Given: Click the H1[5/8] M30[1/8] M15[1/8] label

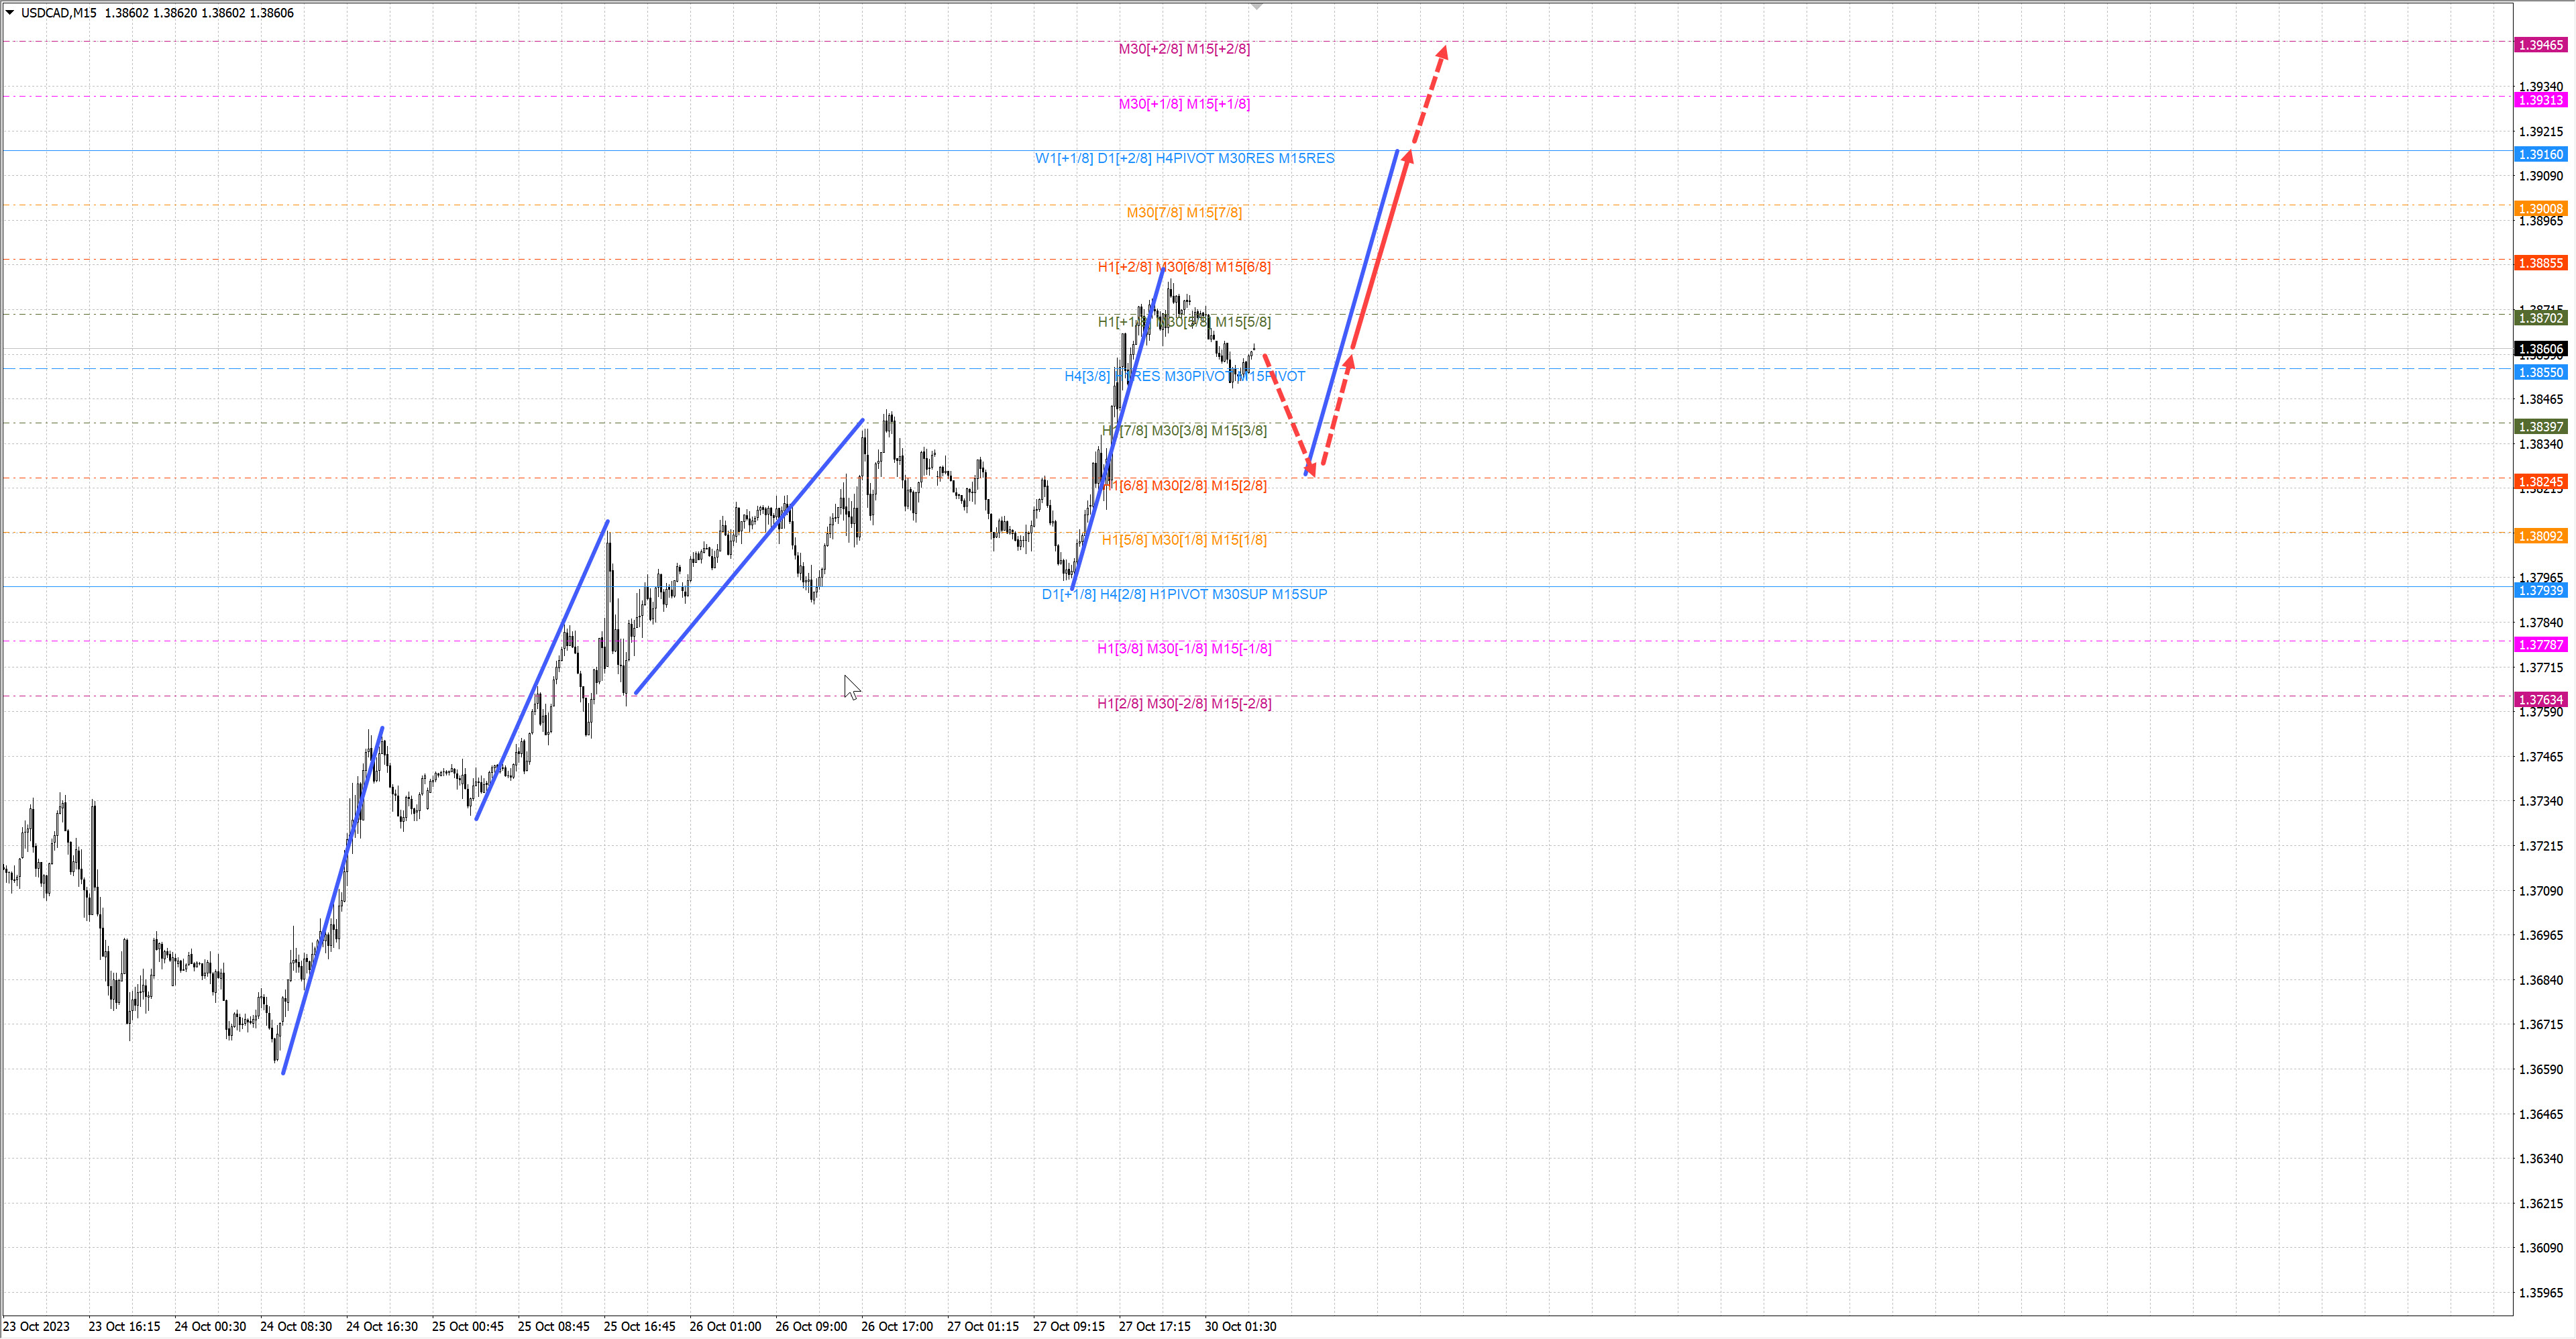Looking at the screenshot, I should click(1184, 540).
